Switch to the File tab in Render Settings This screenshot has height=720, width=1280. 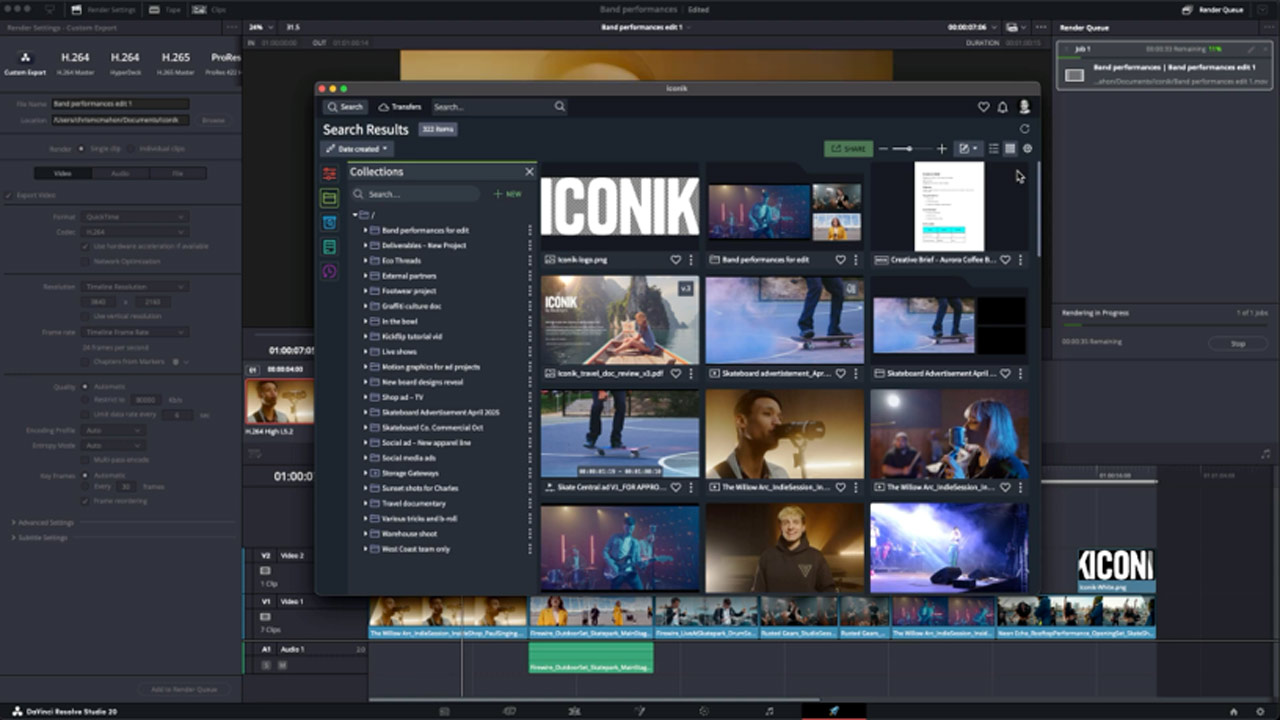178,173
